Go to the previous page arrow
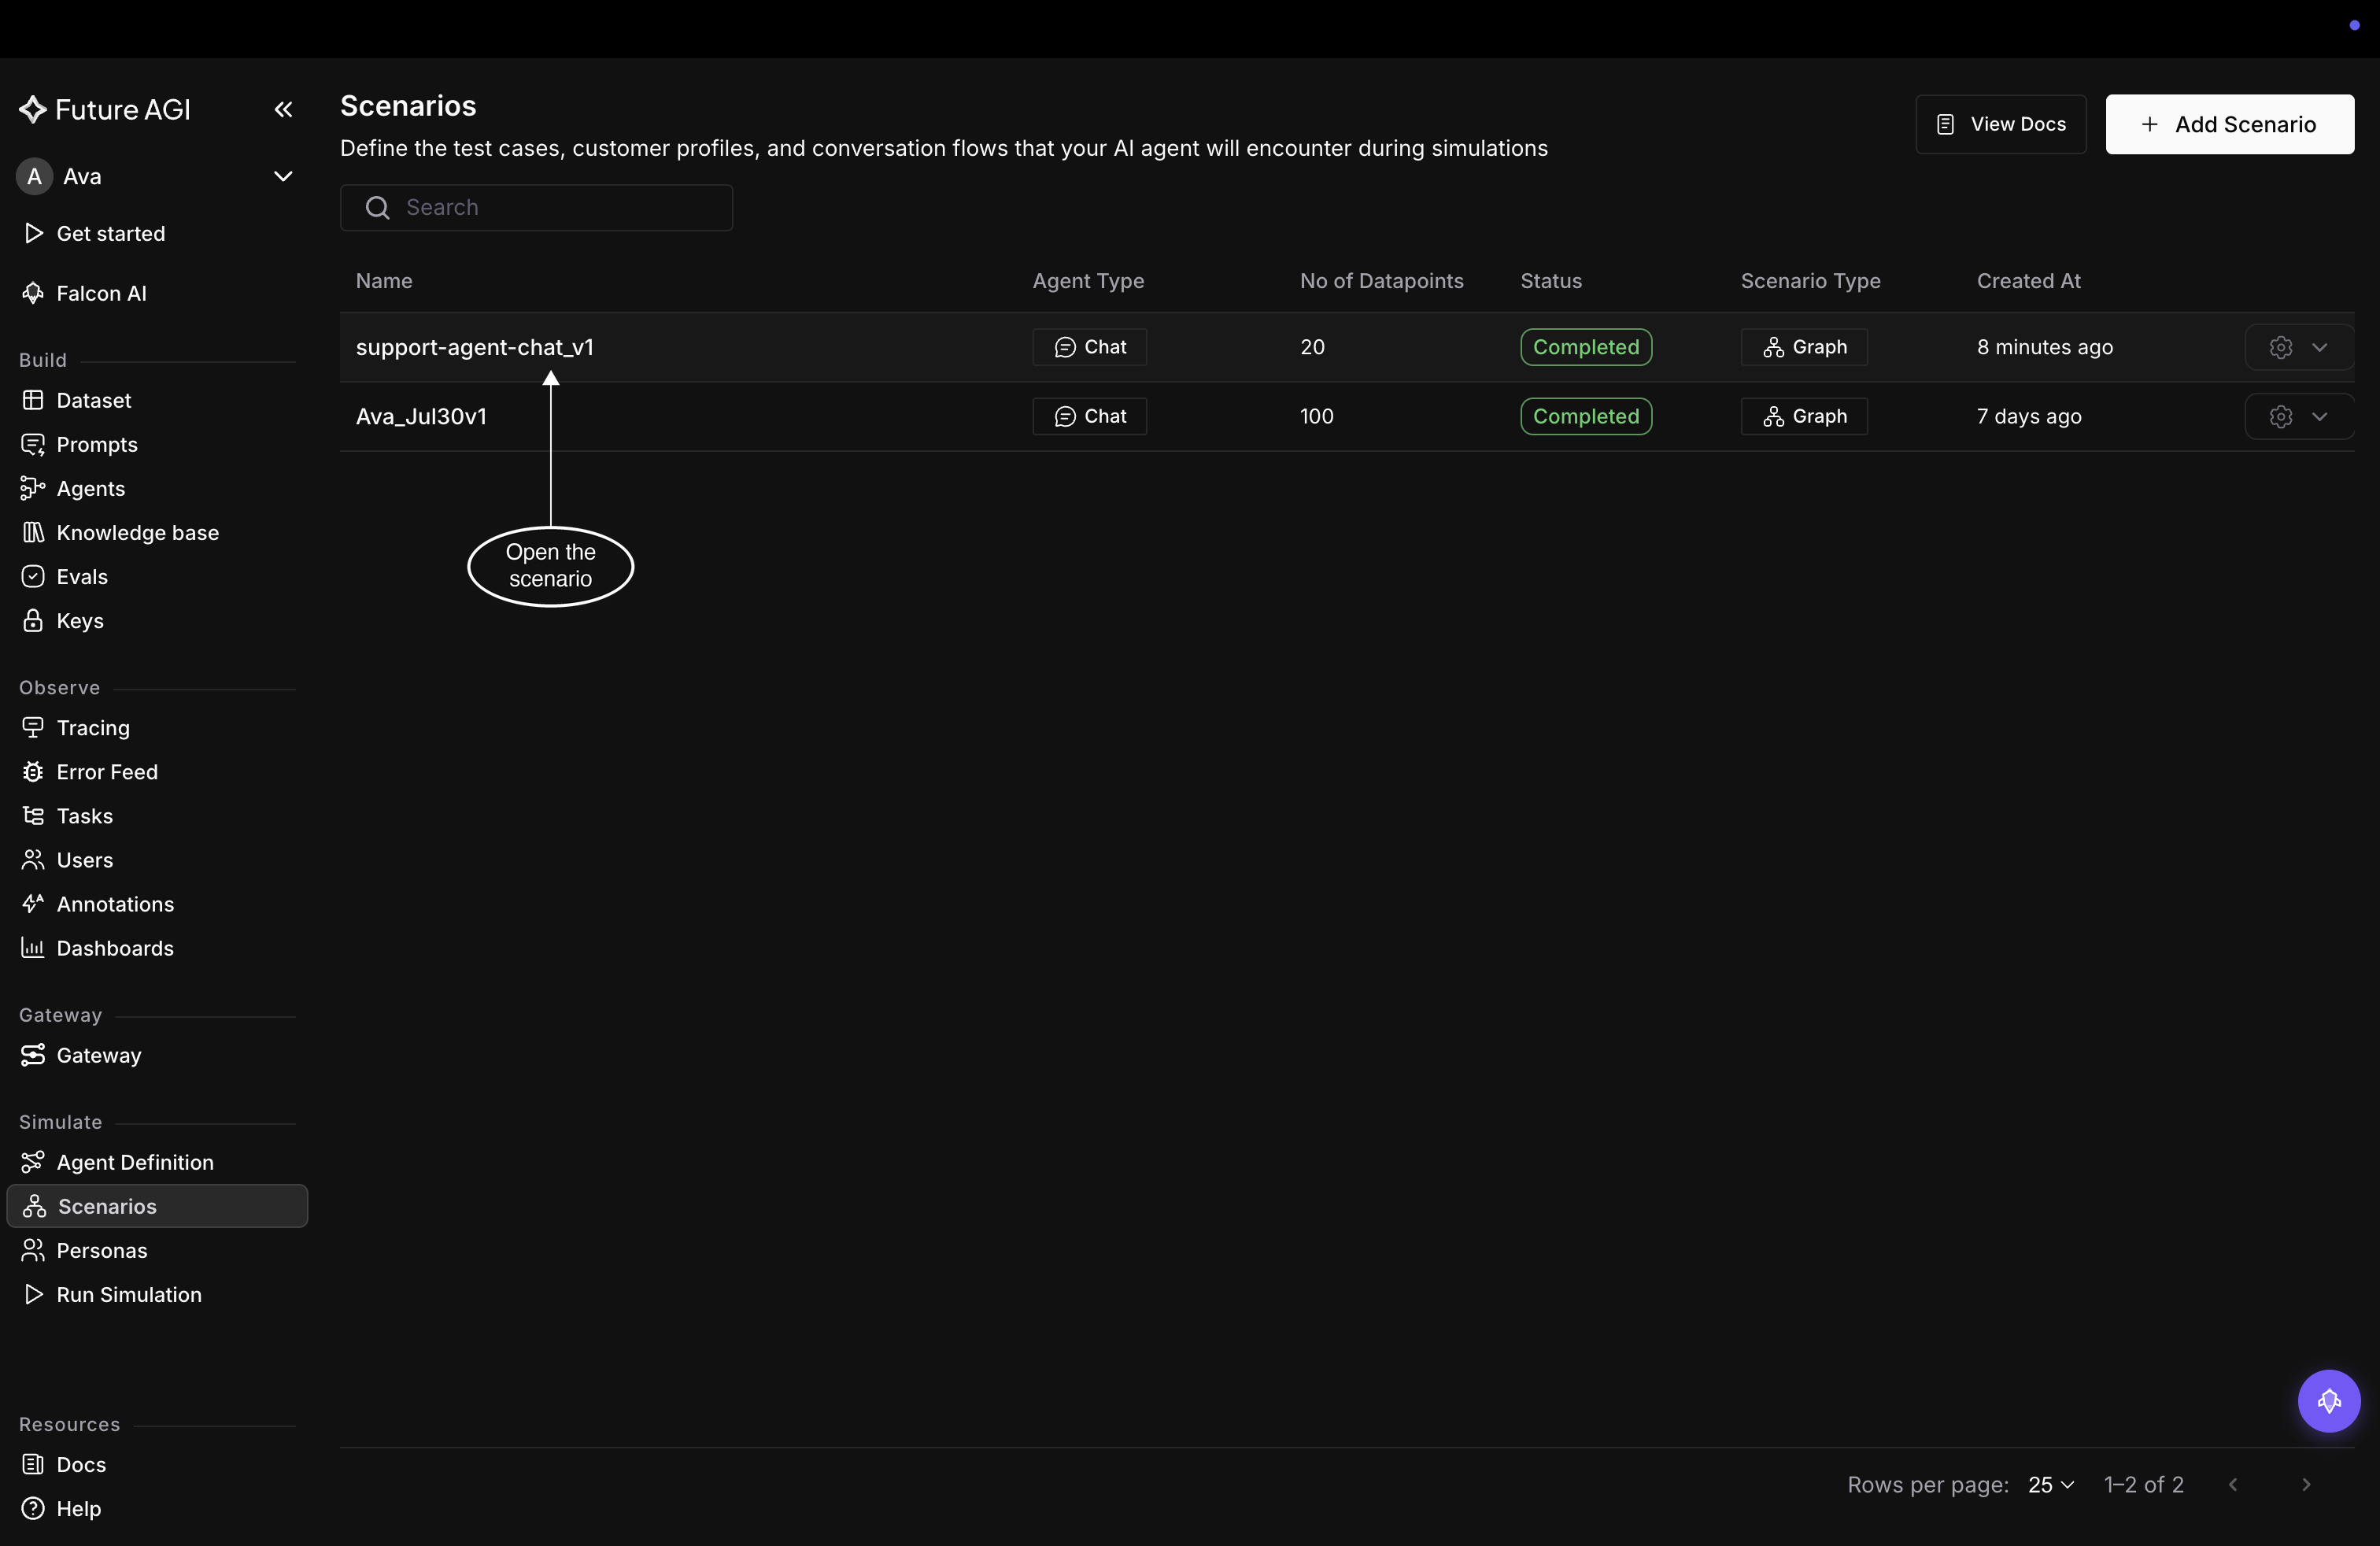2380x1546 pixels. (x=2233, y=1484)
